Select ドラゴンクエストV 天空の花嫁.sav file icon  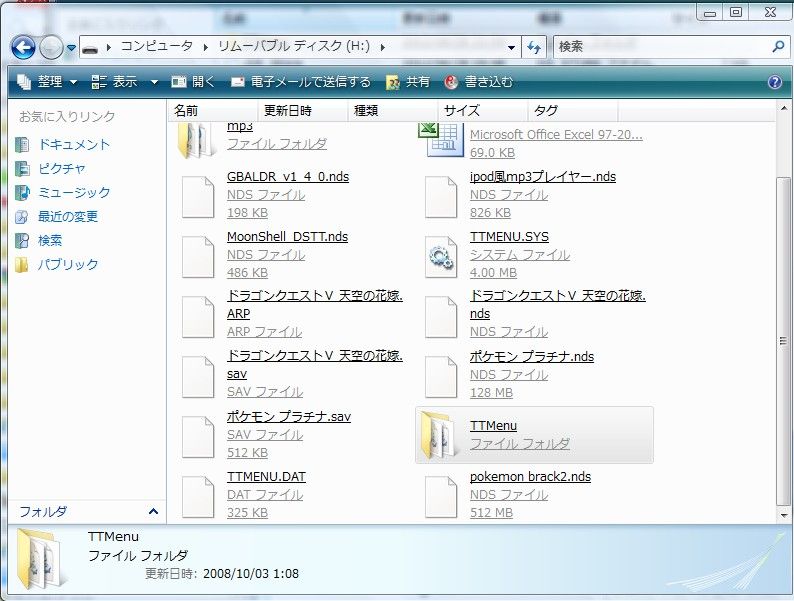click(x=198, y=377)
